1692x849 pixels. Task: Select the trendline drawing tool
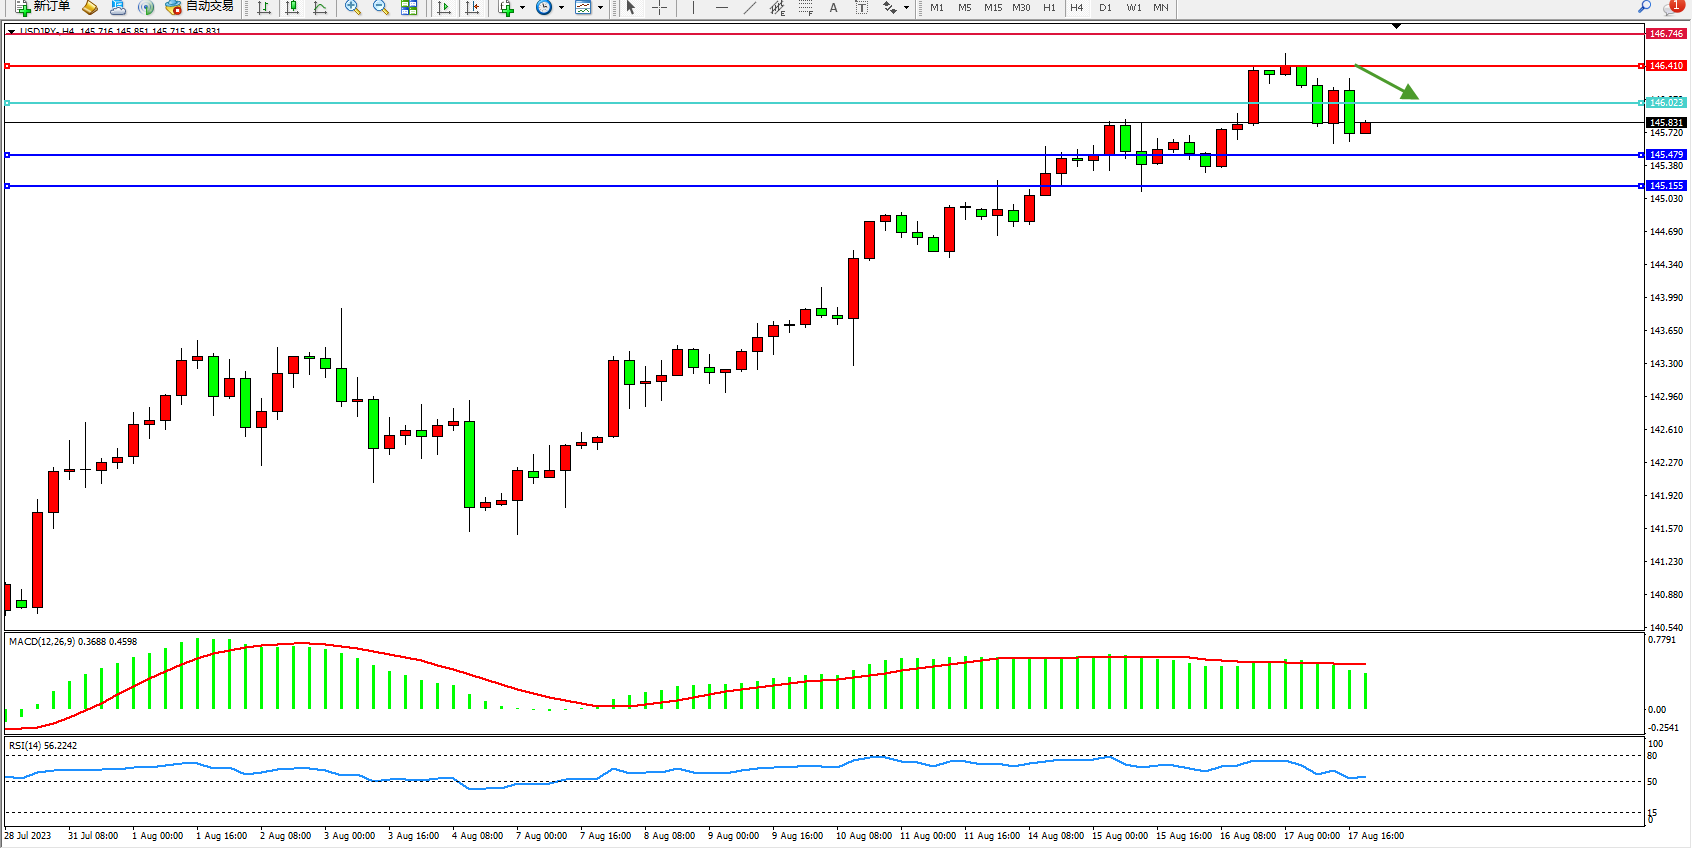tap(749, 7)
